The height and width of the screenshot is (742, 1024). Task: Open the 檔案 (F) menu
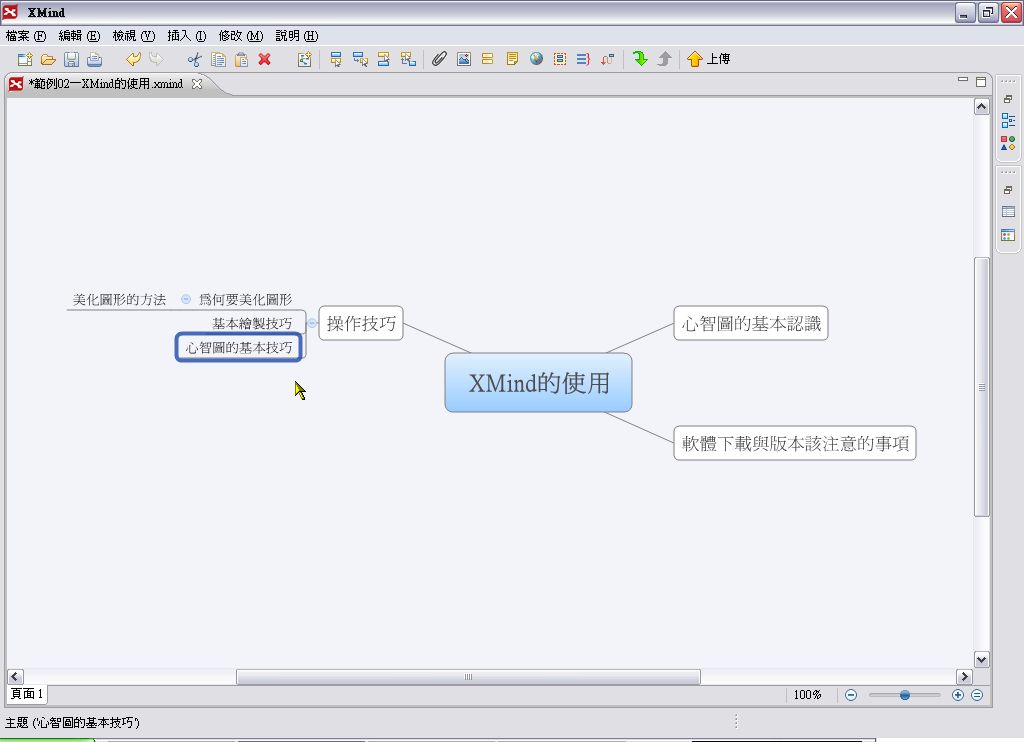pyautogui.click(x=25, y=36)
